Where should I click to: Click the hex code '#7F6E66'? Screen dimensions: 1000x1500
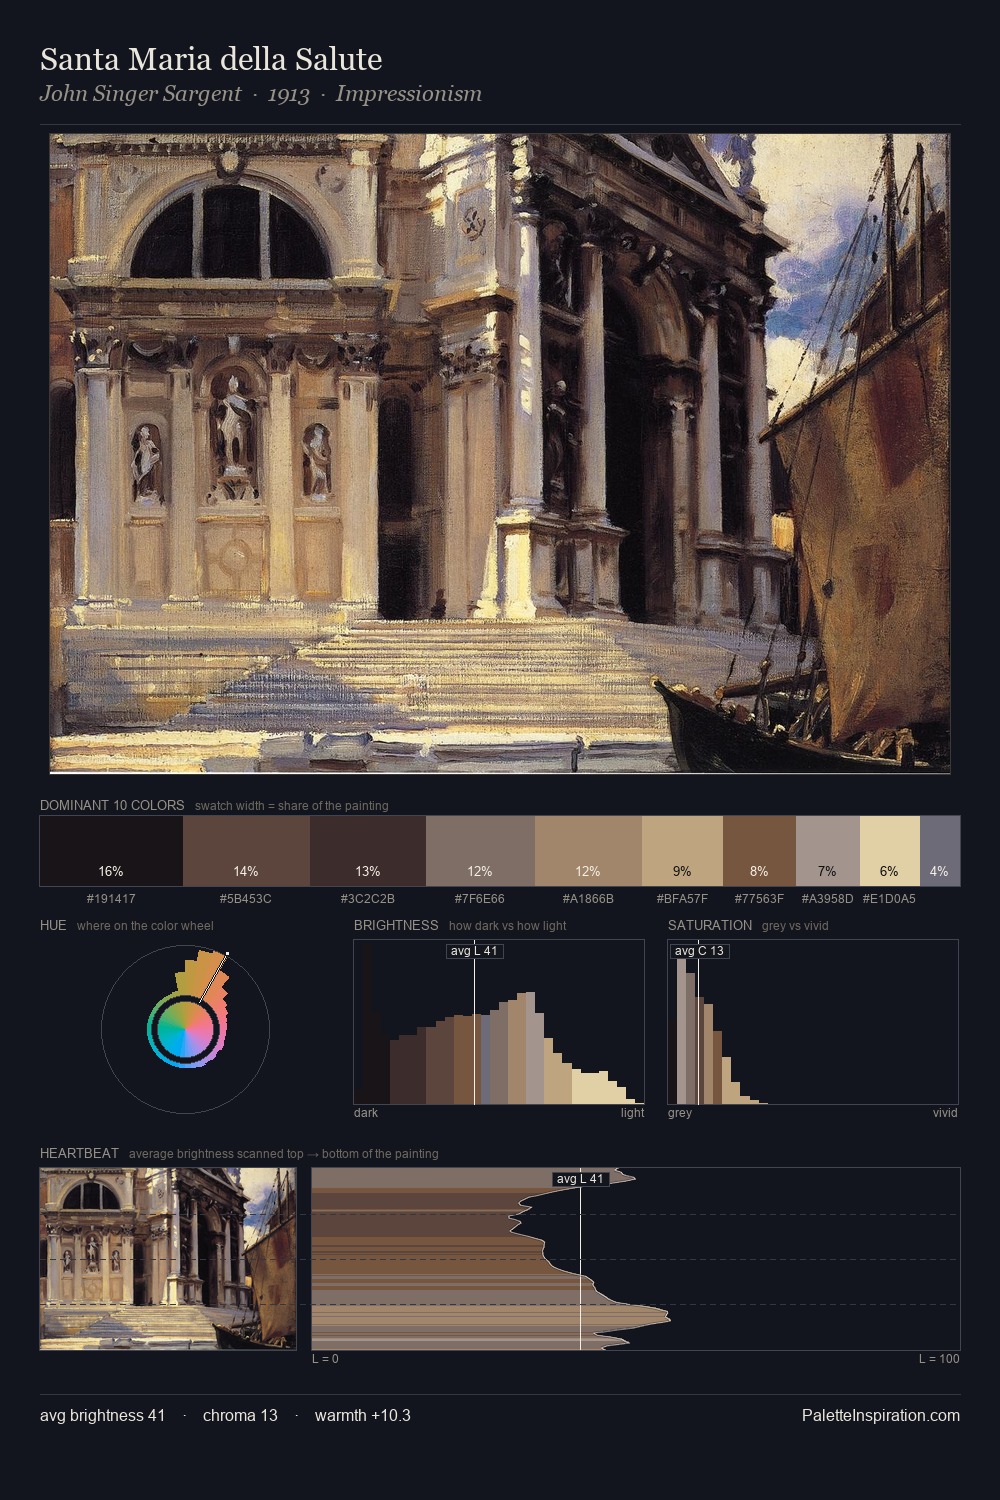click(480, 899)
